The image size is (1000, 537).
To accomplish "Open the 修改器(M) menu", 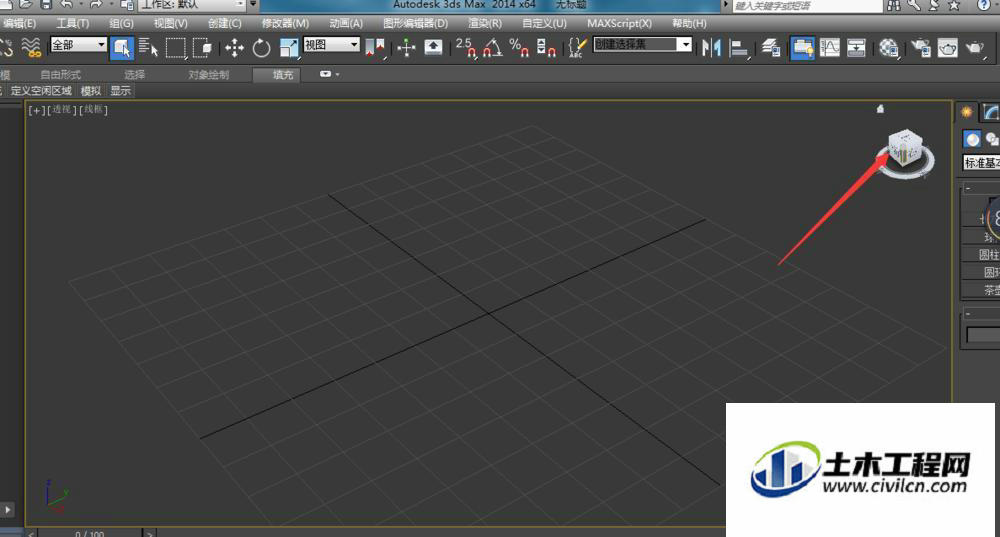I will 285,23.
